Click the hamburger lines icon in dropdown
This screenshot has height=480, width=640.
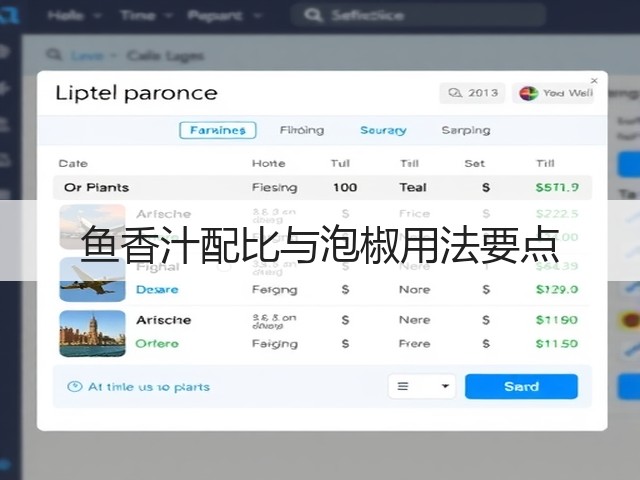(x=403, y=386)
